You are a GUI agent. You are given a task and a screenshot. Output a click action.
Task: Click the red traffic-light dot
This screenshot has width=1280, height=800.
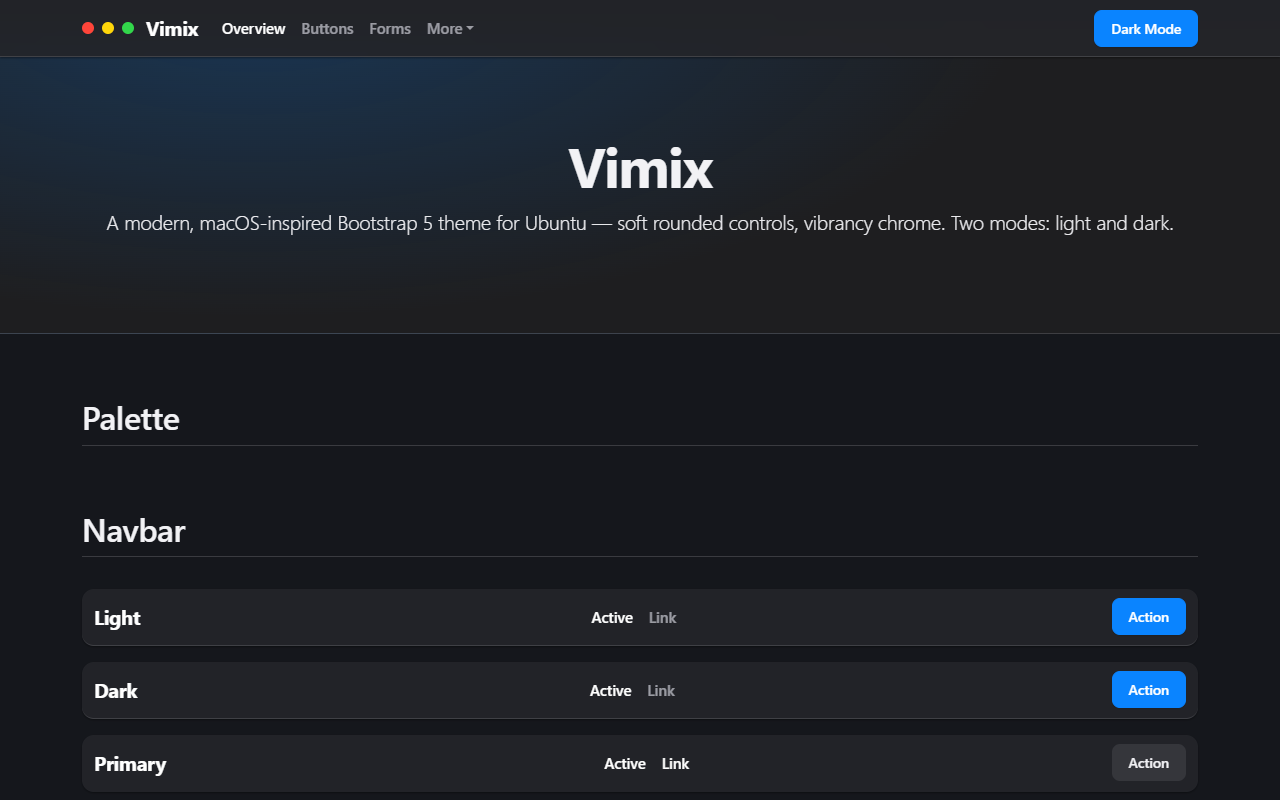tap(88, 28)
